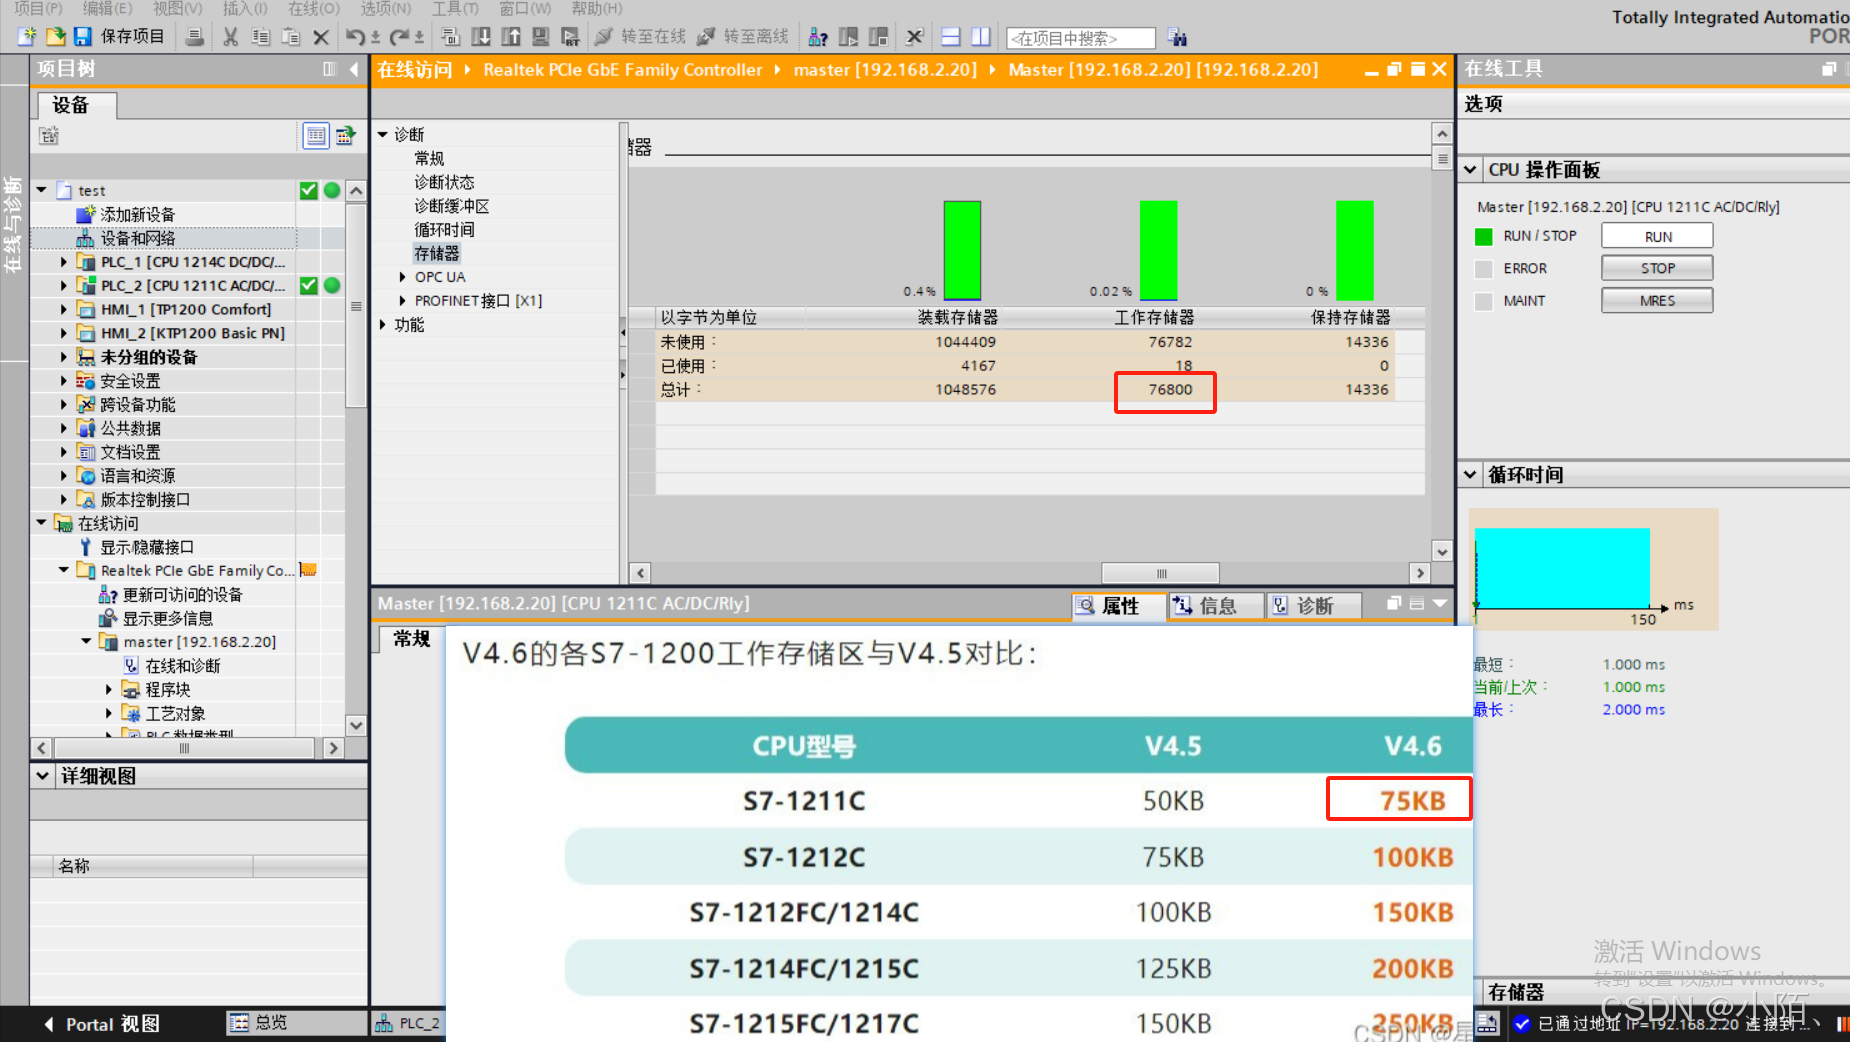The height and width of the screenshot is (1042, 1850).
Task: Switch to the 诊断 inspector tab
Action: point(1313,605)
